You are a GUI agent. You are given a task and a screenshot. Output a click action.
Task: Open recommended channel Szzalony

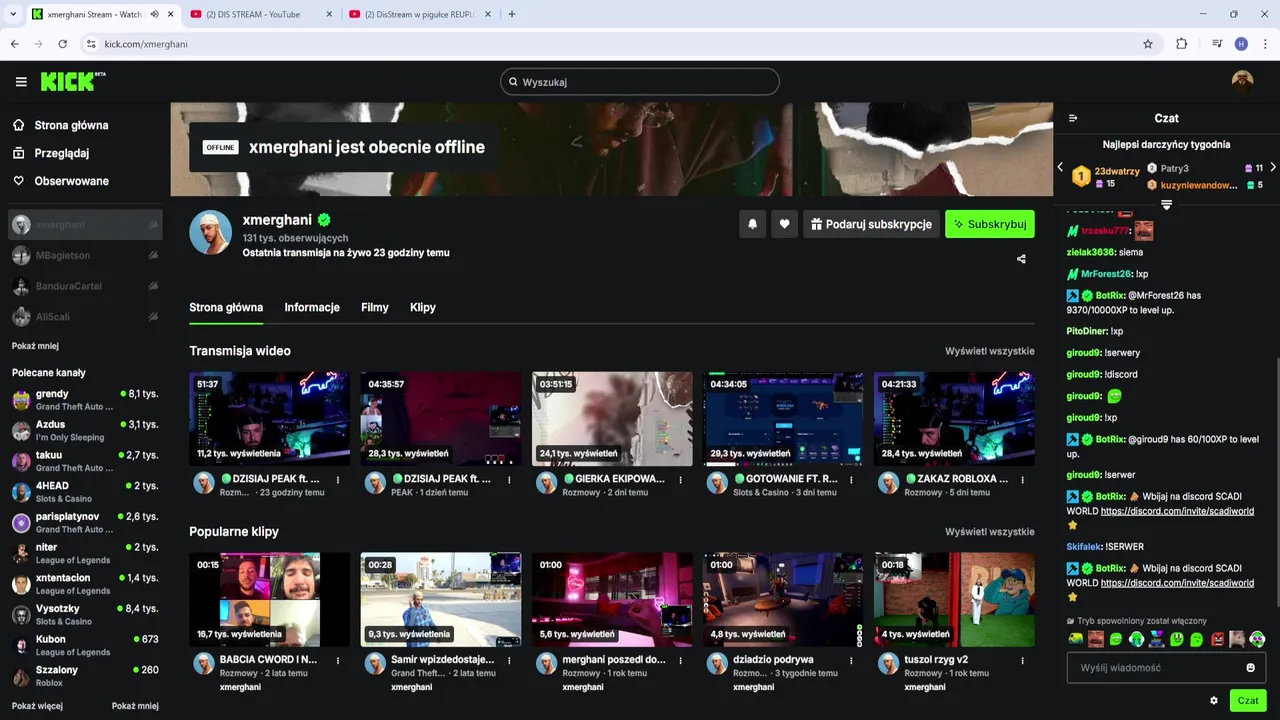coord(85,675)
